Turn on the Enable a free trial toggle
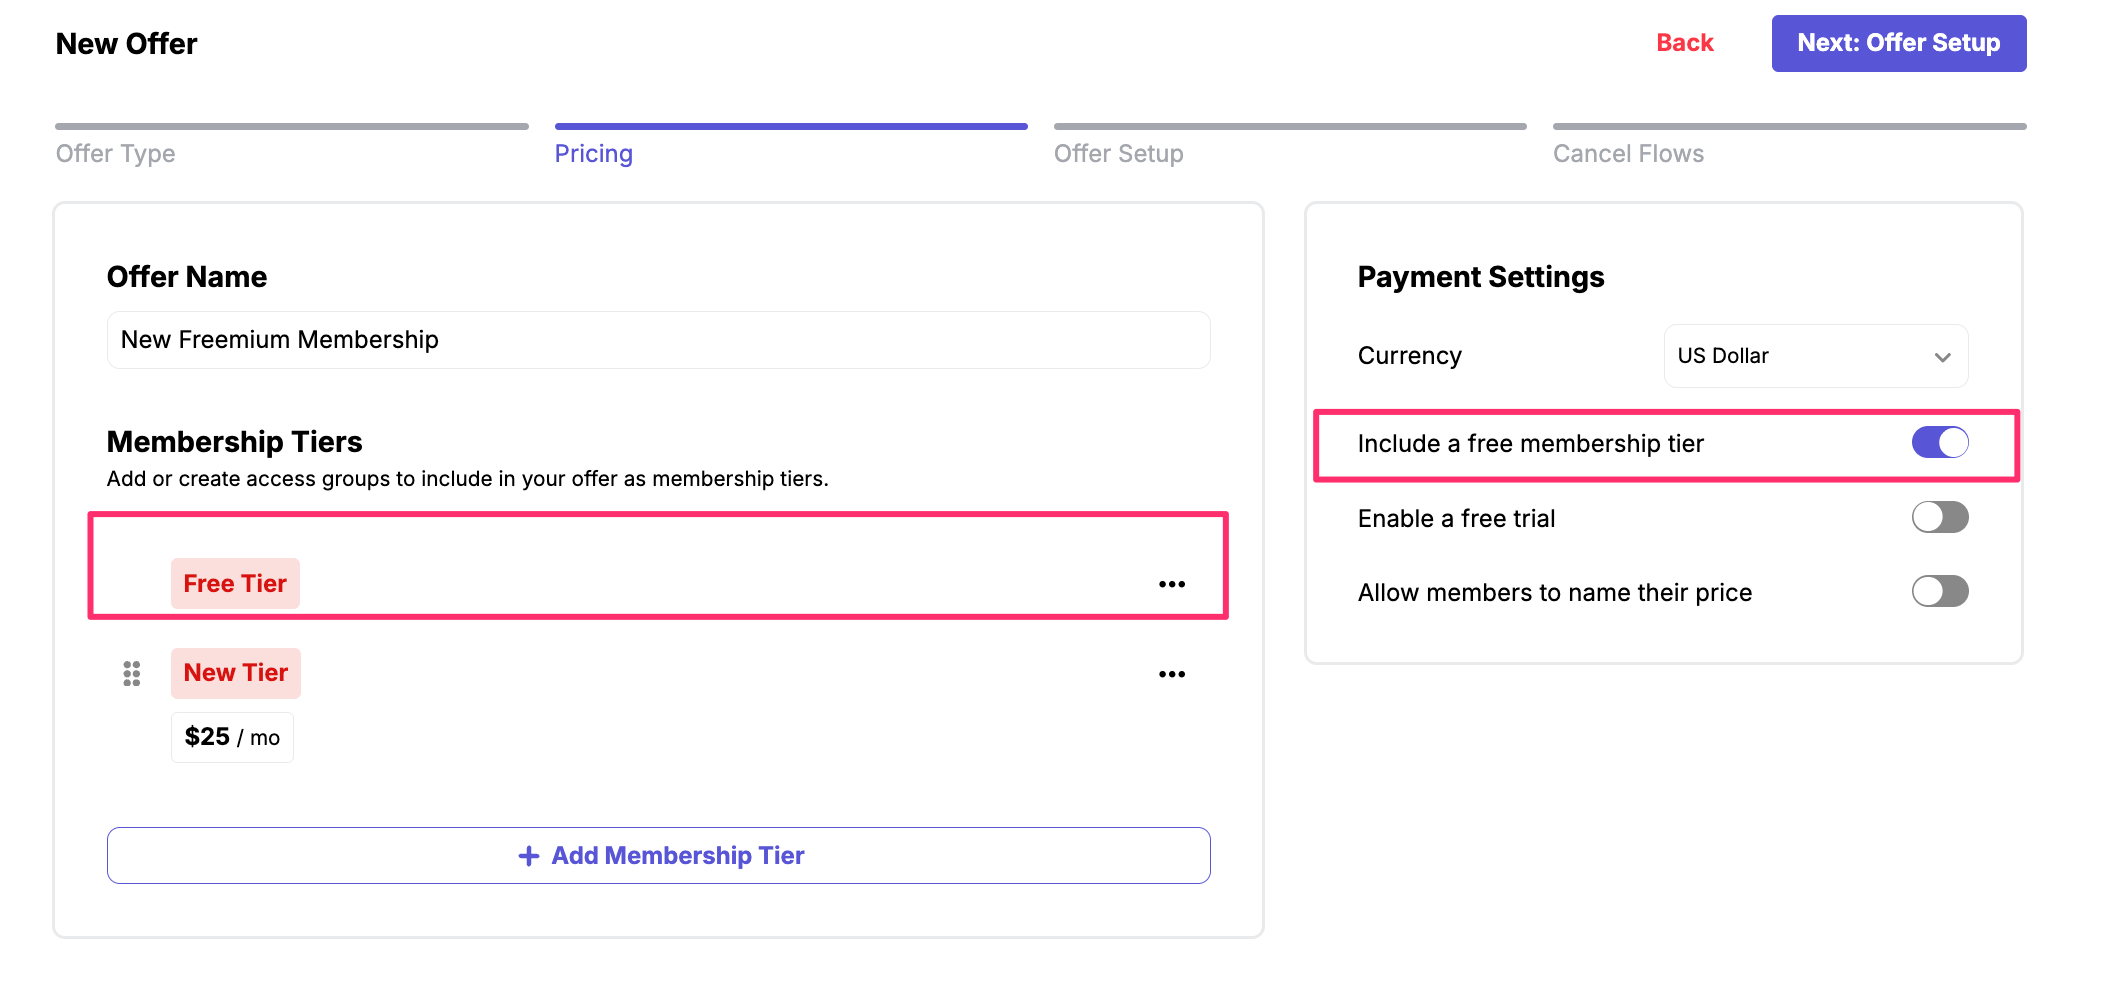The height and width of the screenshot is (984, 2124). coord(1939,518)
